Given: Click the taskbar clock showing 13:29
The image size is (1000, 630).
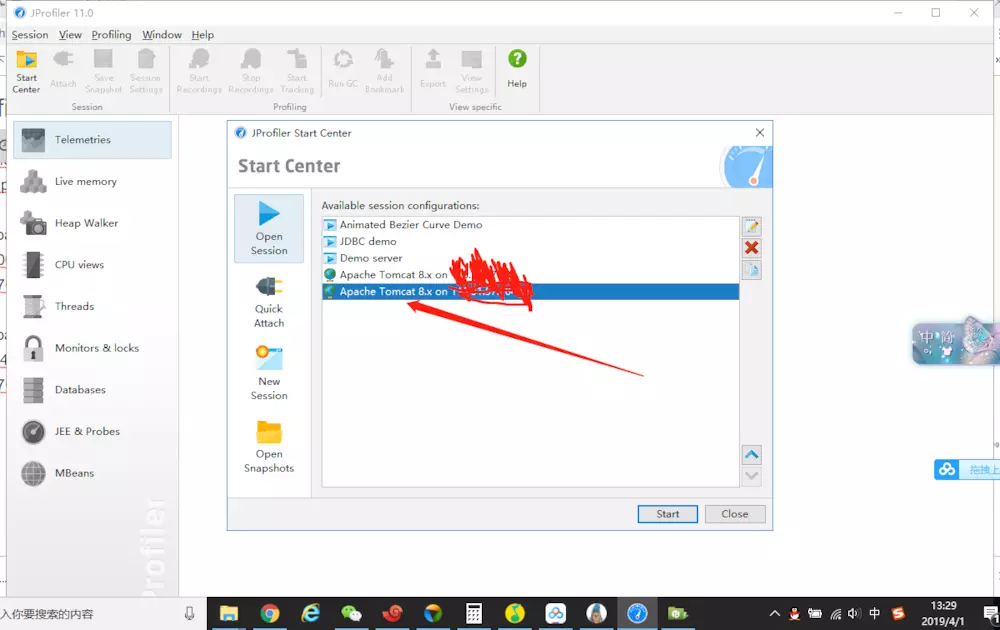Looking at the screenshot, I should (943, 613).
